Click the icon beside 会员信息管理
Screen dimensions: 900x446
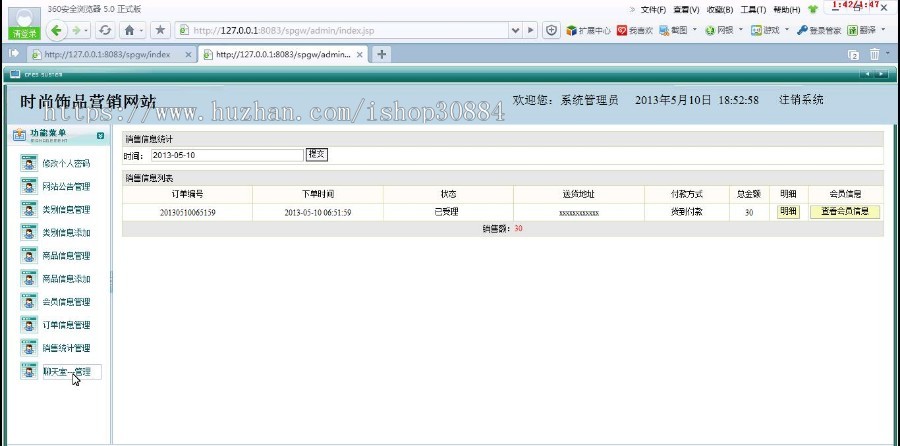[29, 301]
